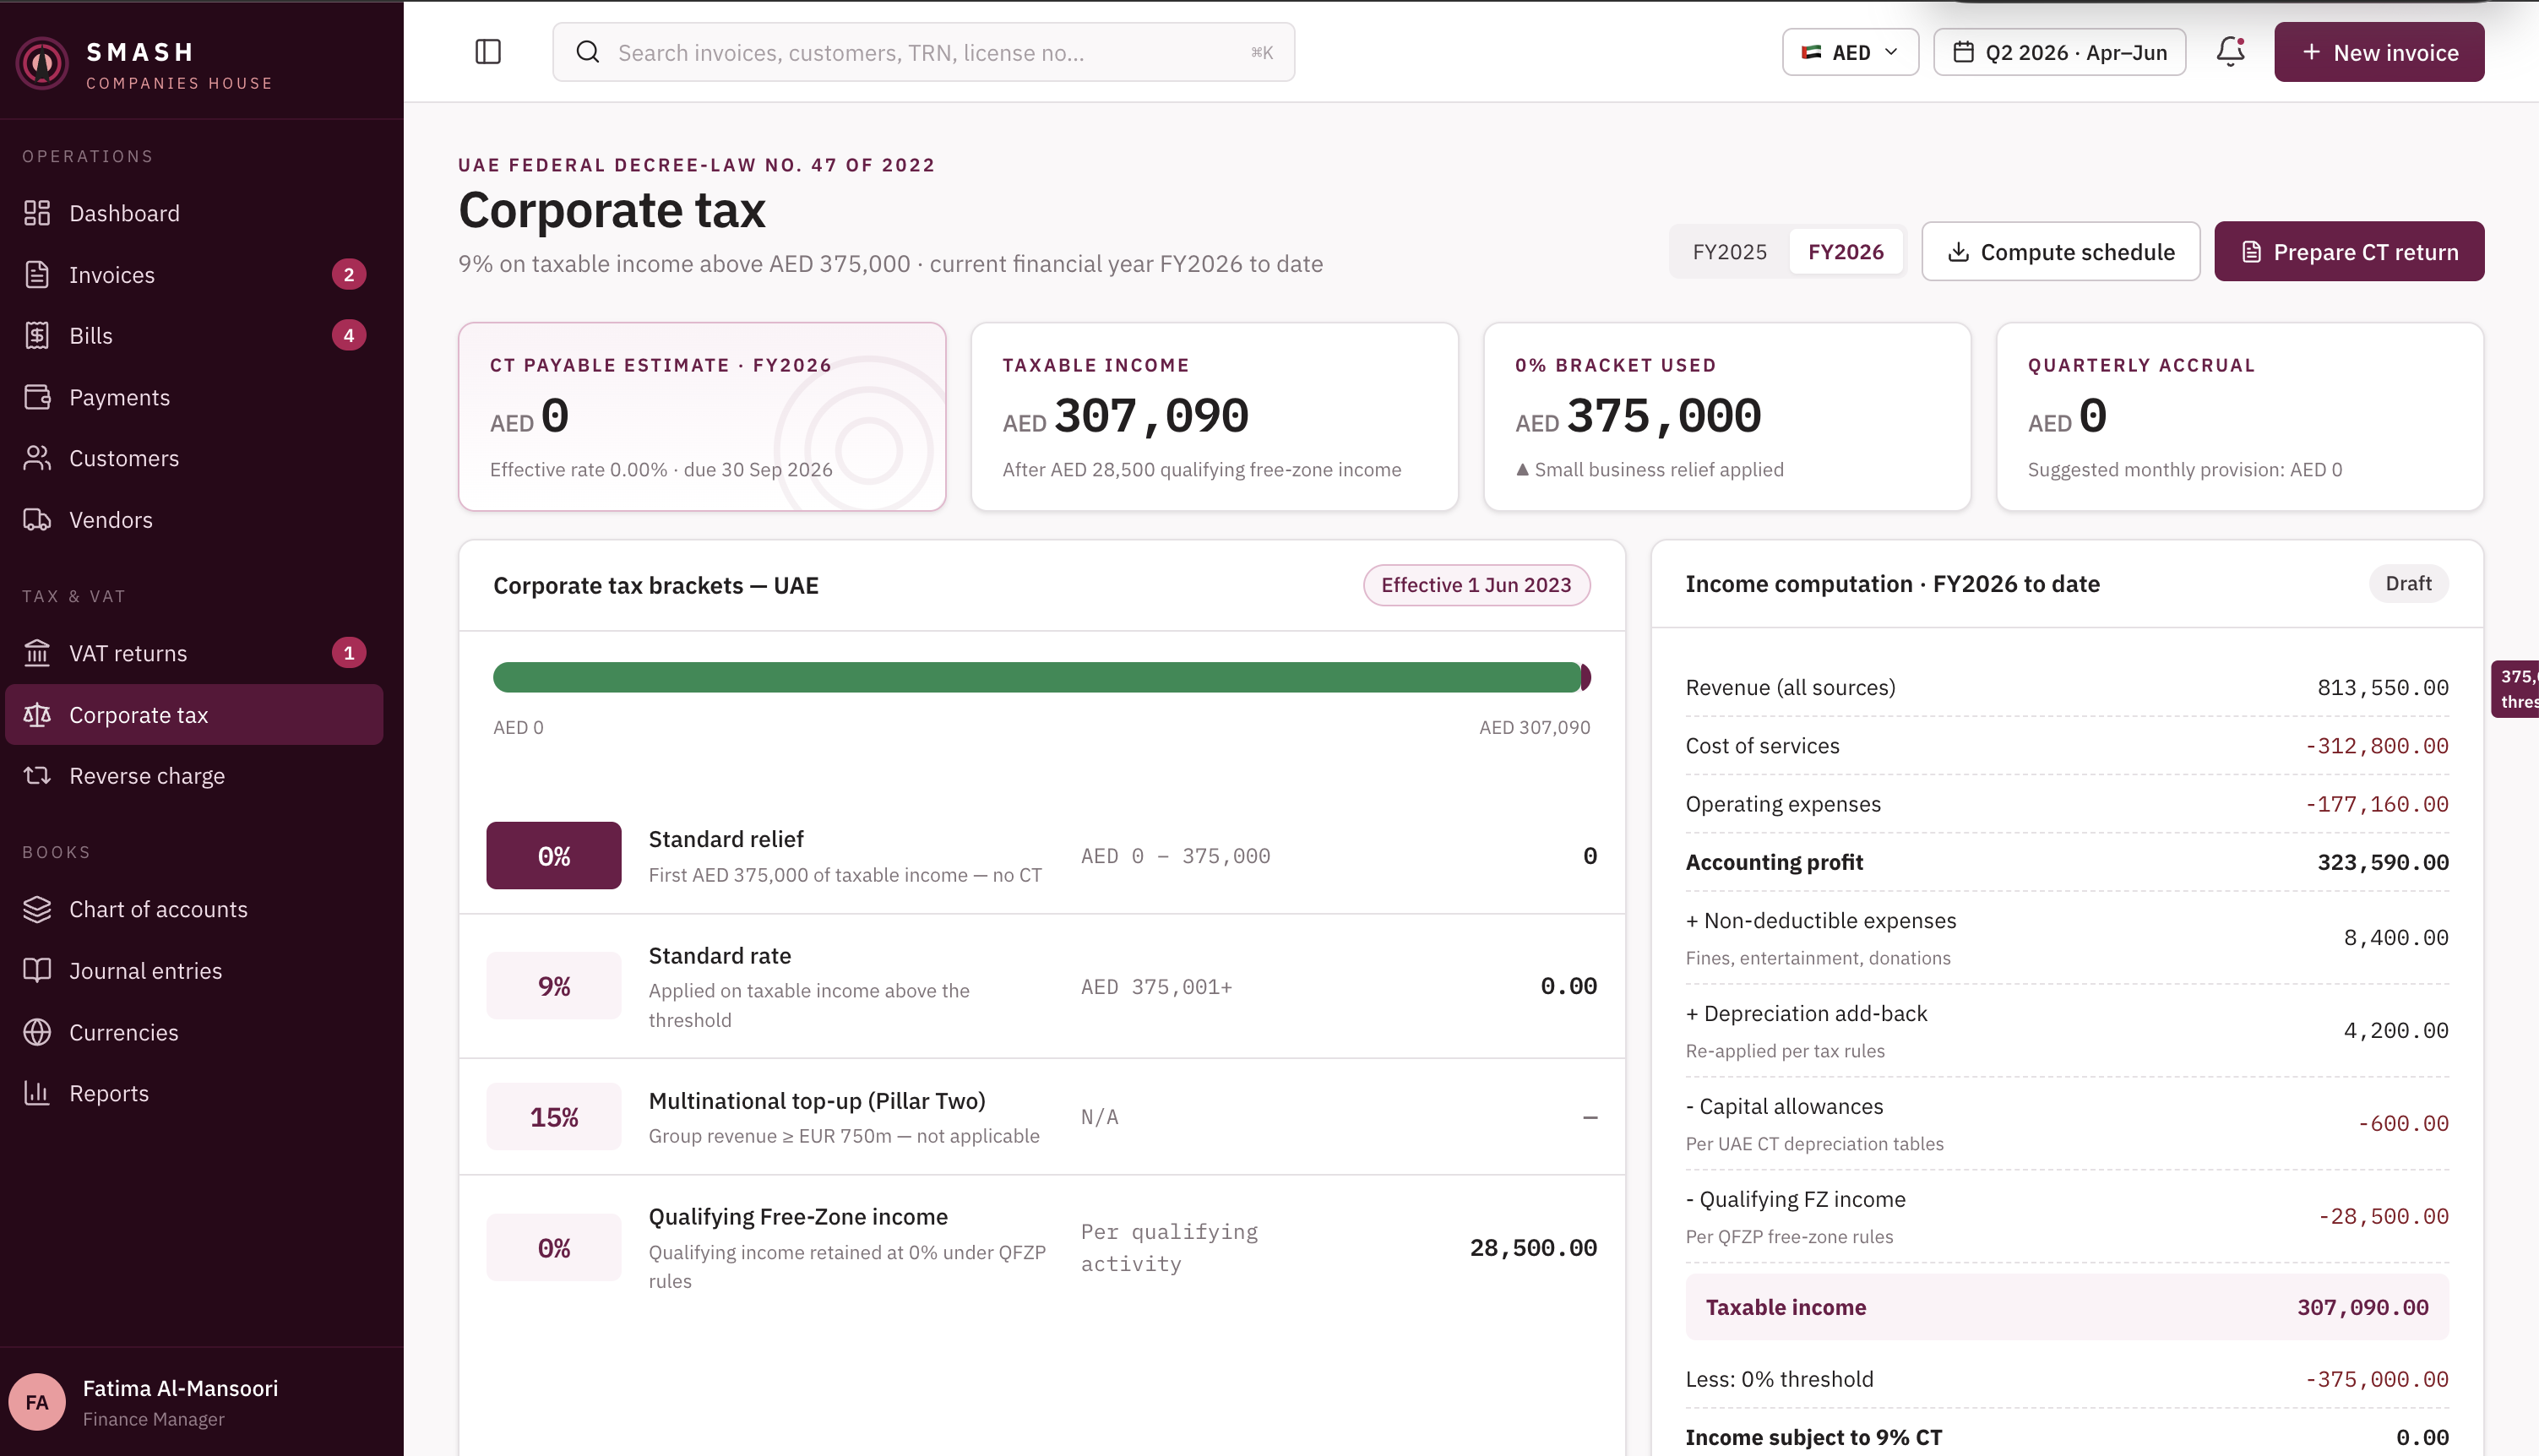2539x1456 pixels.
Task: Click the Taxable Income summary card
Action: pos(1214,416)
